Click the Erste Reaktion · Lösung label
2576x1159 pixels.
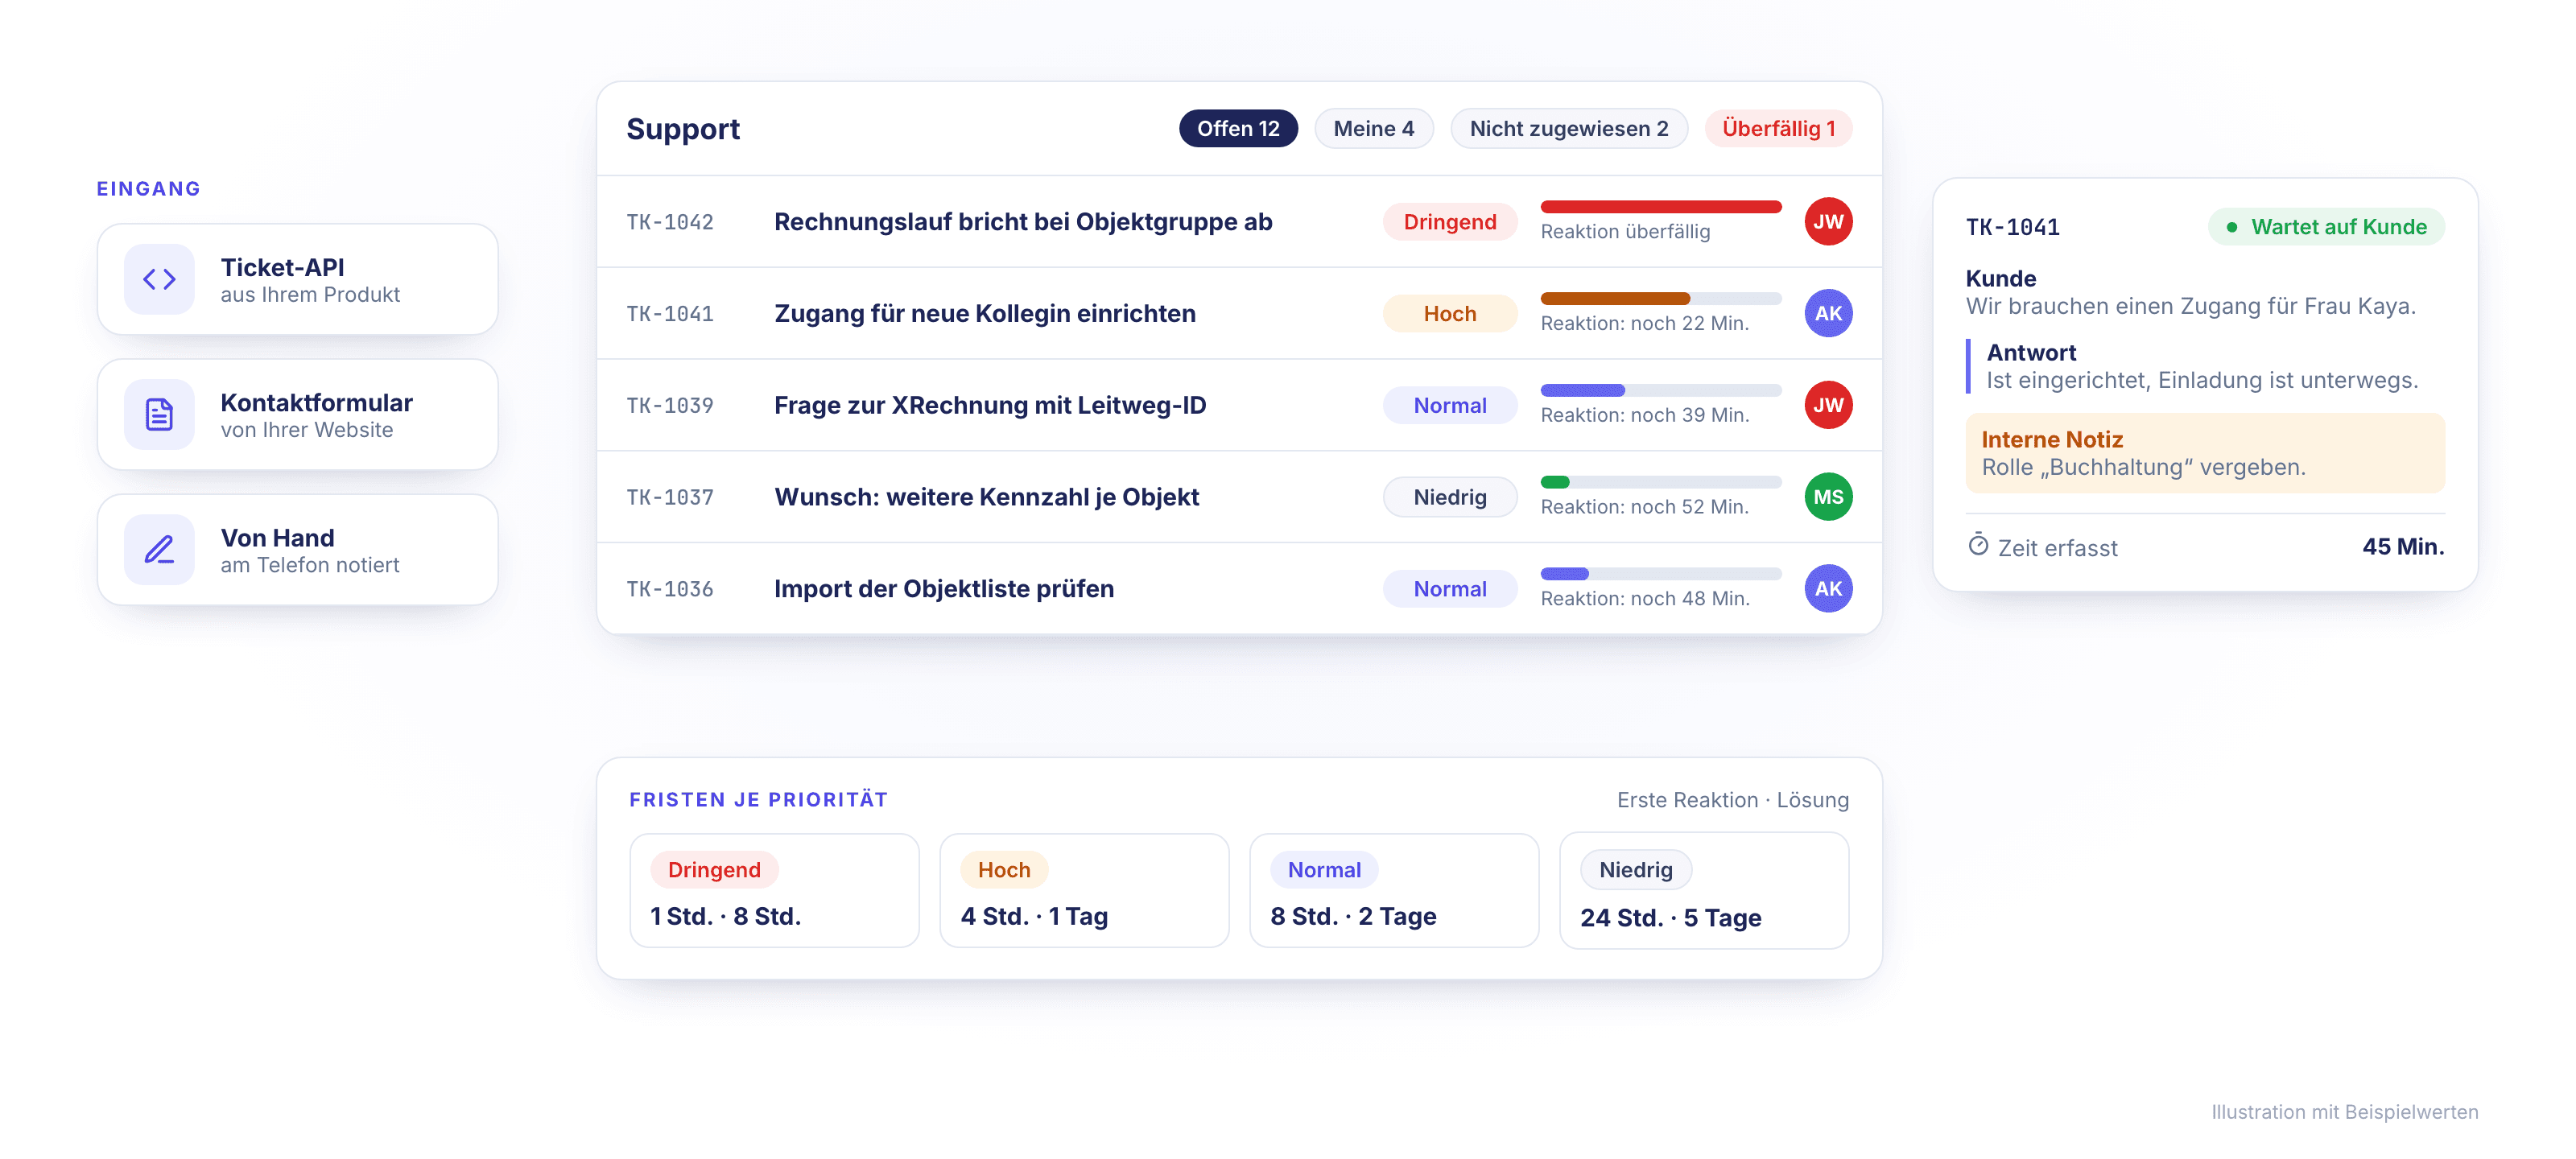tap(1733, 800)
